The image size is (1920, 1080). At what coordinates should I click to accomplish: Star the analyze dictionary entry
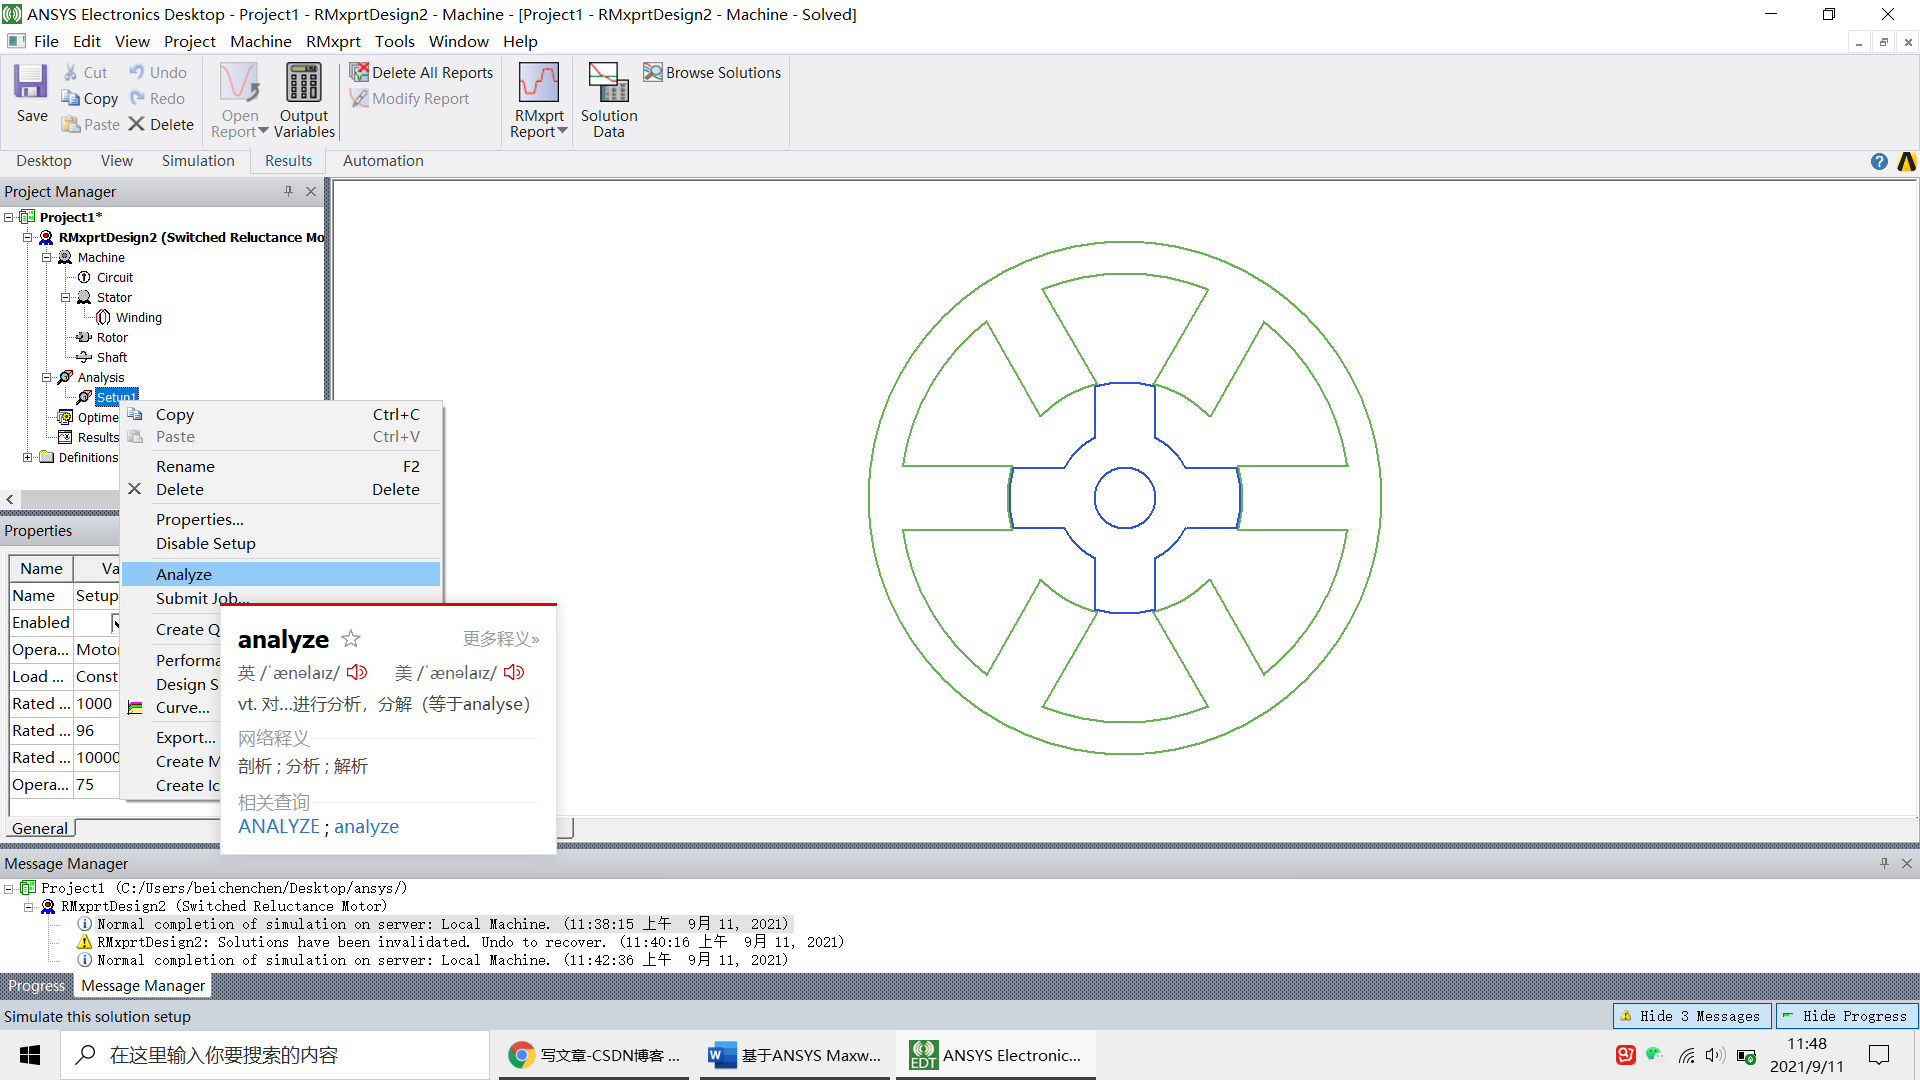(x=350, y=638)
